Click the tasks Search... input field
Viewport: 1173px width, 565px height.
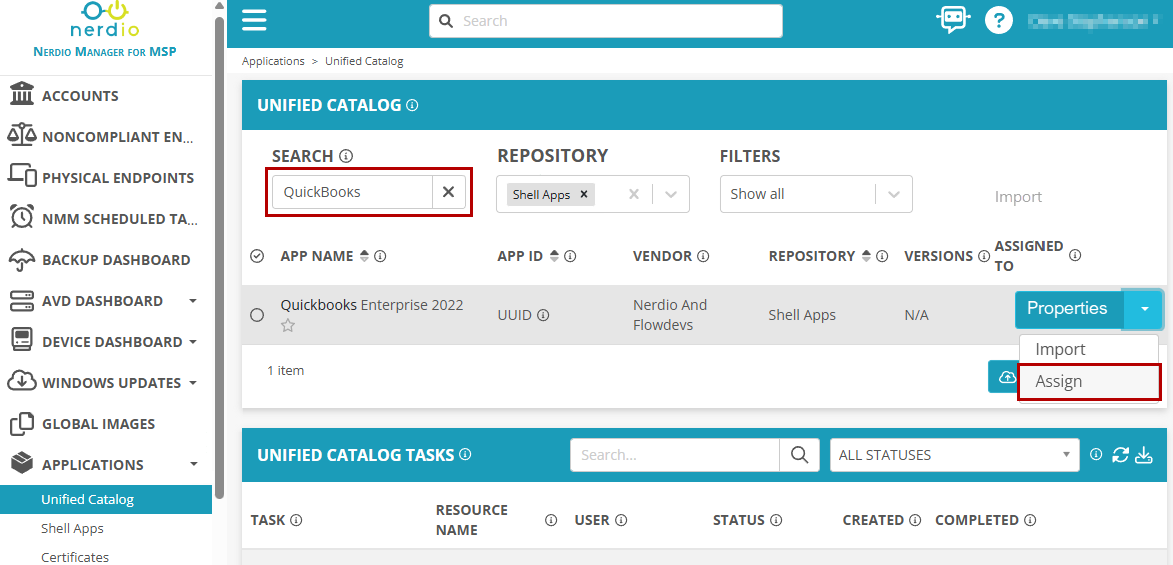point(675,454)
